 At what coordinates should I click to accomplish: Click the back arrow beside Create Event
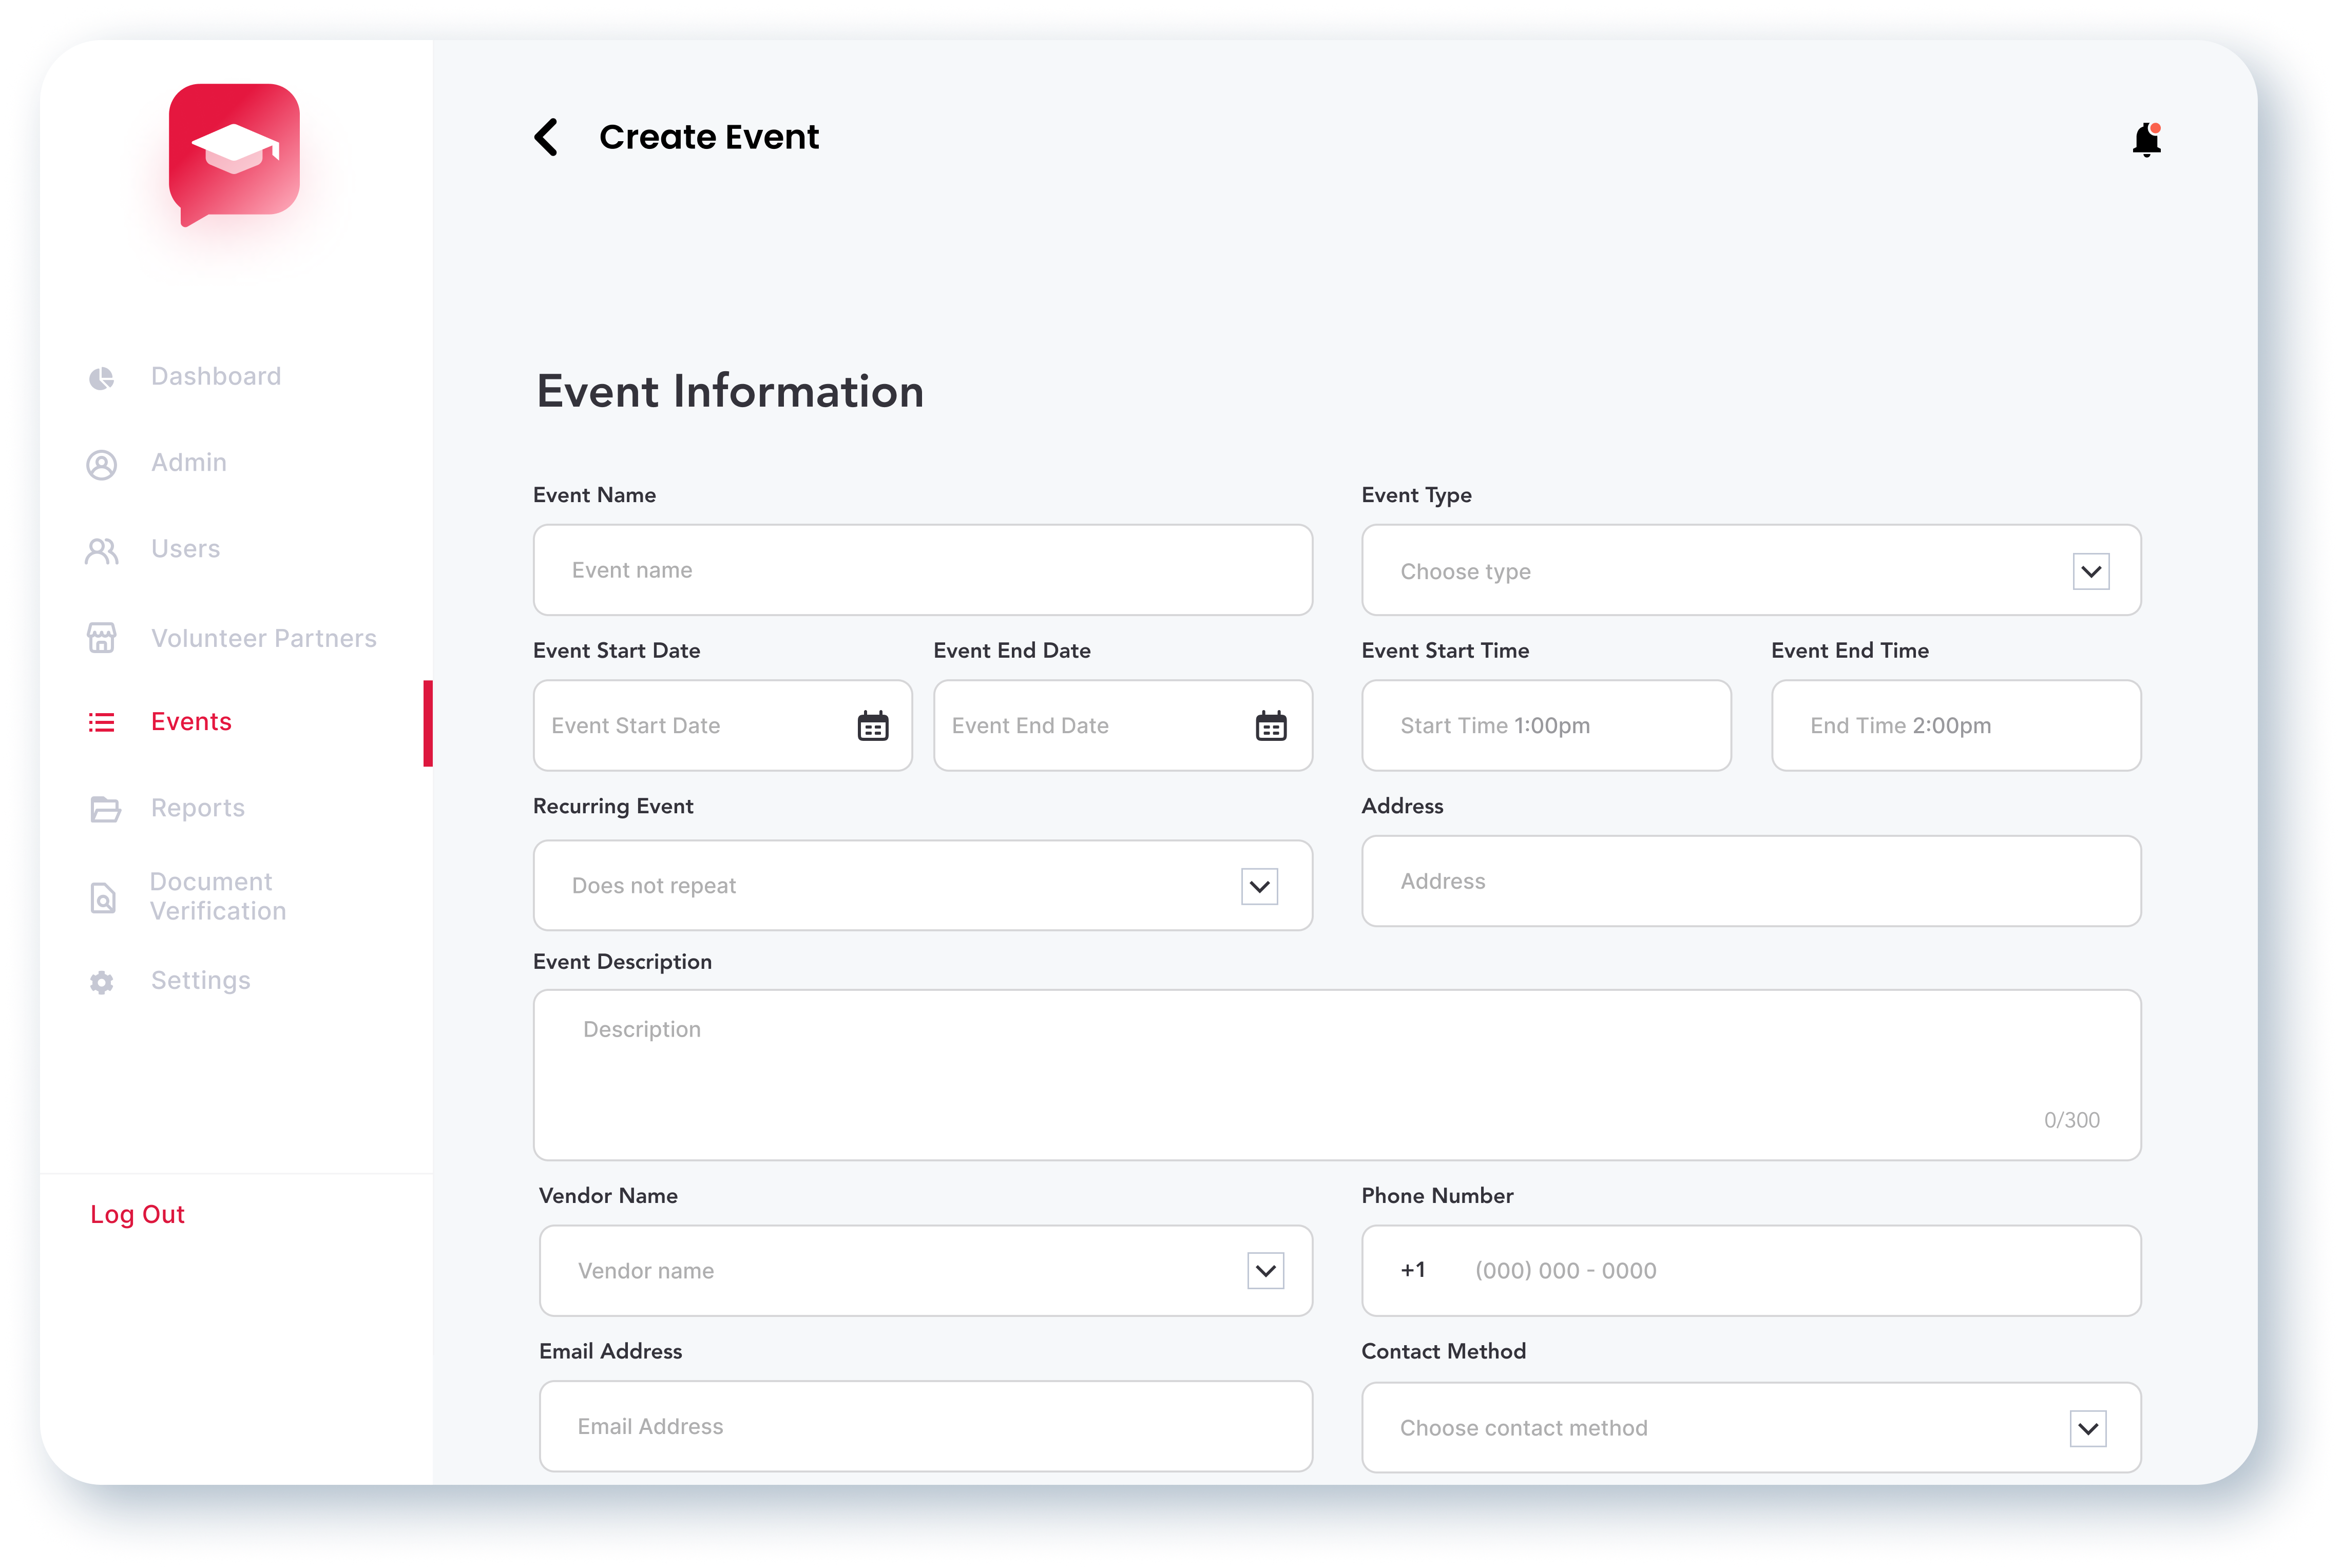545,137
